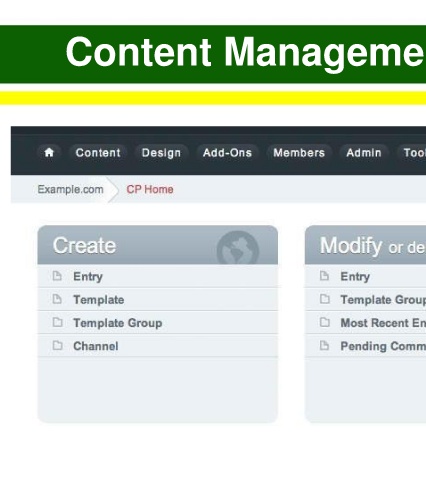Image resolution: width=426 pixels, height=480 pixels.
Task: Click the folder icon next to Most Recent Entries
Action: pyautogui.click(x=325, y=322)
